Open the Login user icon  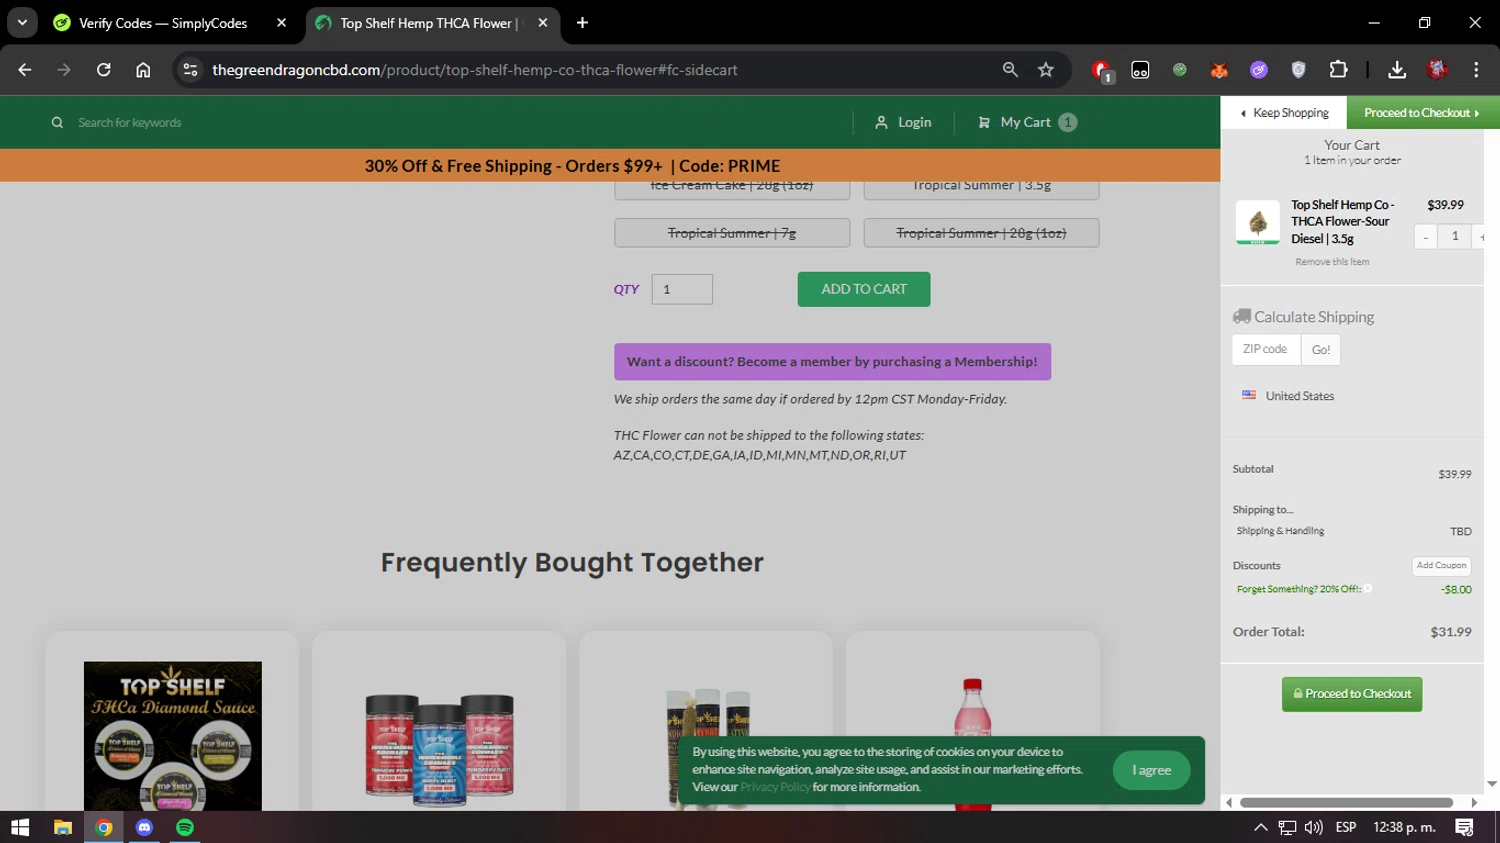pos(881,122)
